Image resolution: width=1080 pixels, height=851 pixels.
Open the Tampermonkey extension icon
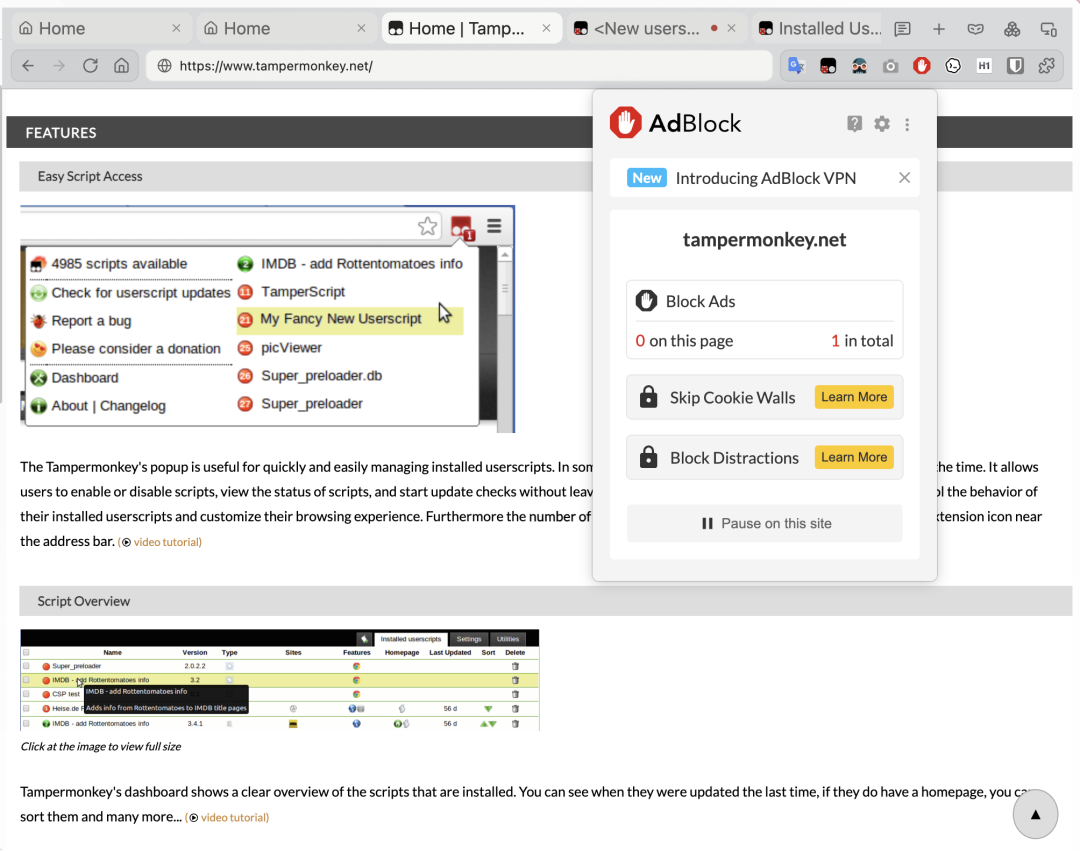click(x=828, y=65)
